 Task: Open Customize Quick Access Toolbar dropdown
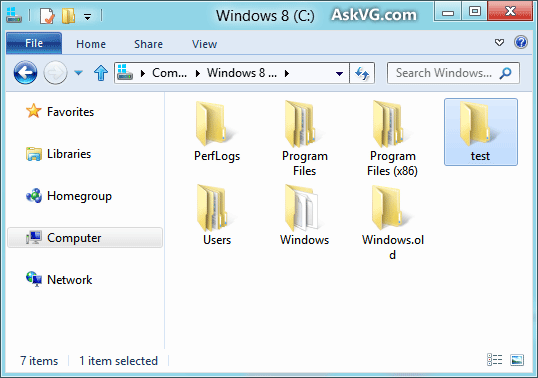pyautogui.click(x=88, y=16)
